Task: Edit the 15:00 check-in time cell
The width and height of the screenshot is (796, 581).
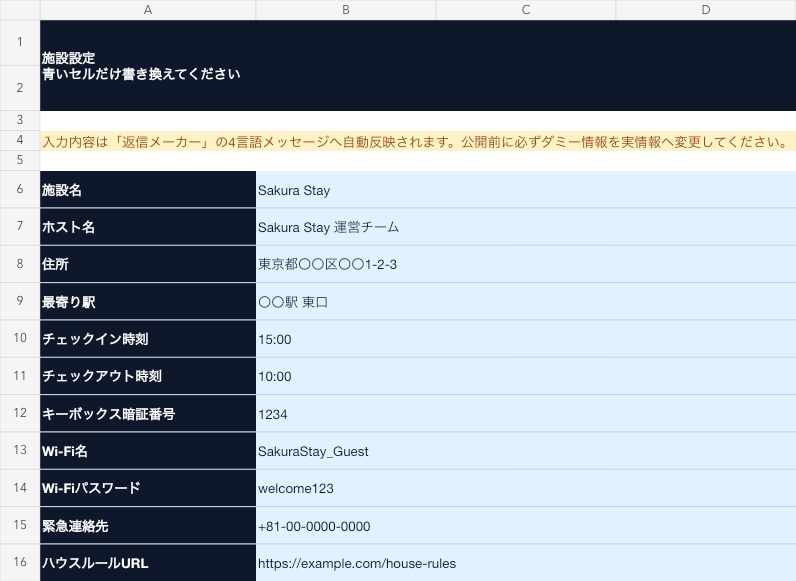Action: 526,339
